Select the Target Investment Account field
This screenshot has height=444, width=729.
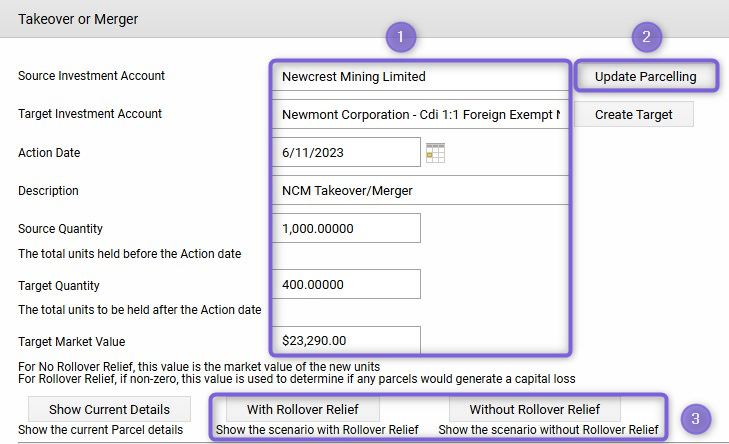pos(420,114)
